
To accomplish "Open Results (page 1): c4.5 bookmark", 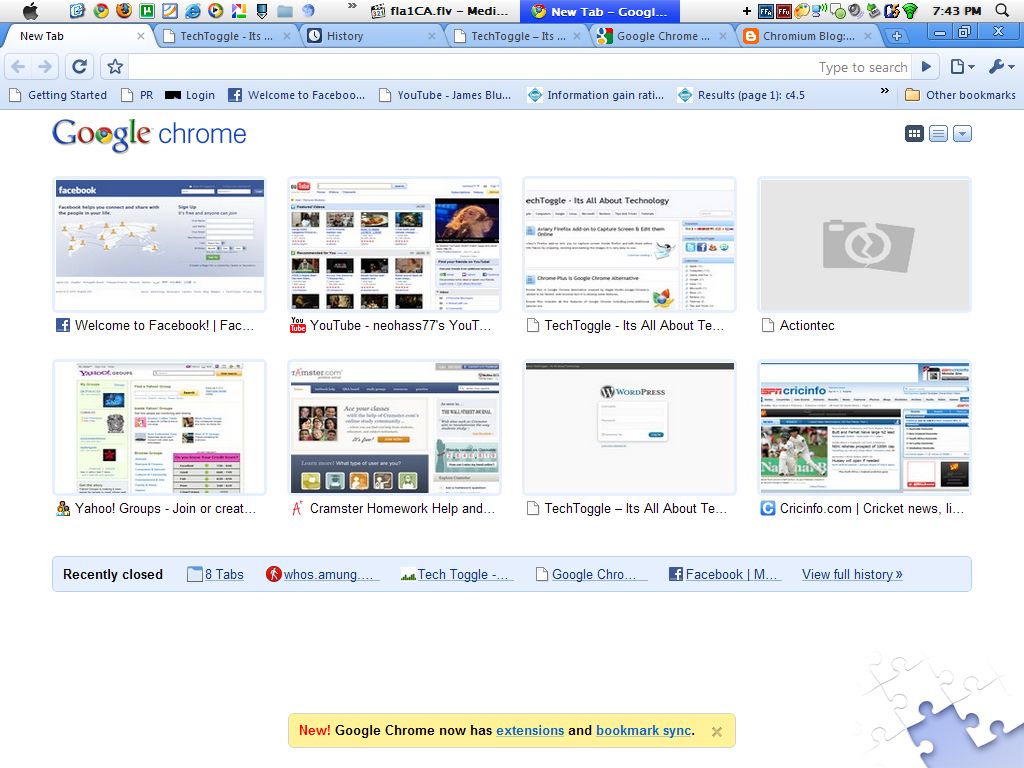I will [x=741, y=95].
